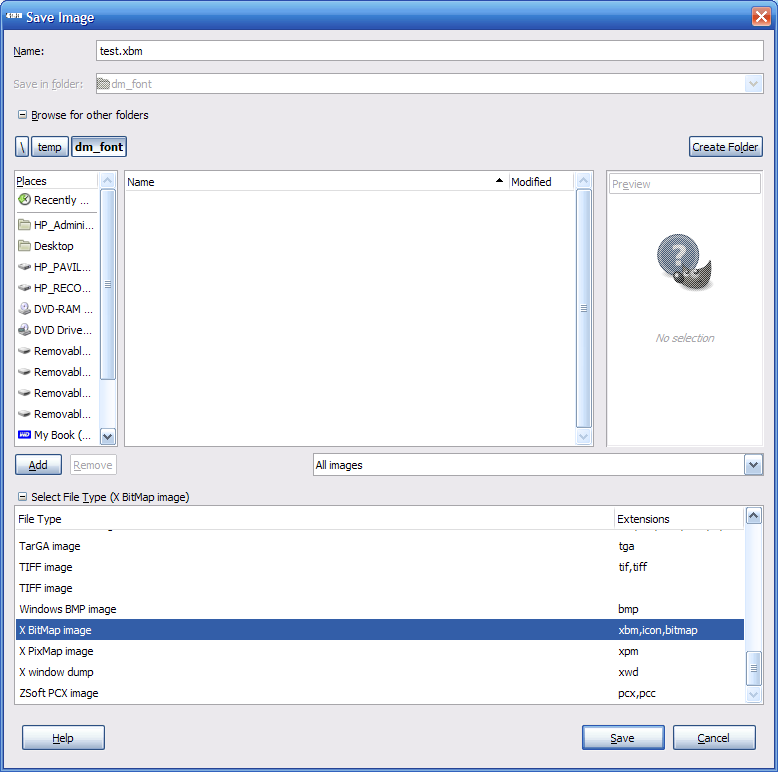The height and width of the screenshot is (772, 778).
Task: Click Places list scroll up arrow
Action: click(108, 180)
